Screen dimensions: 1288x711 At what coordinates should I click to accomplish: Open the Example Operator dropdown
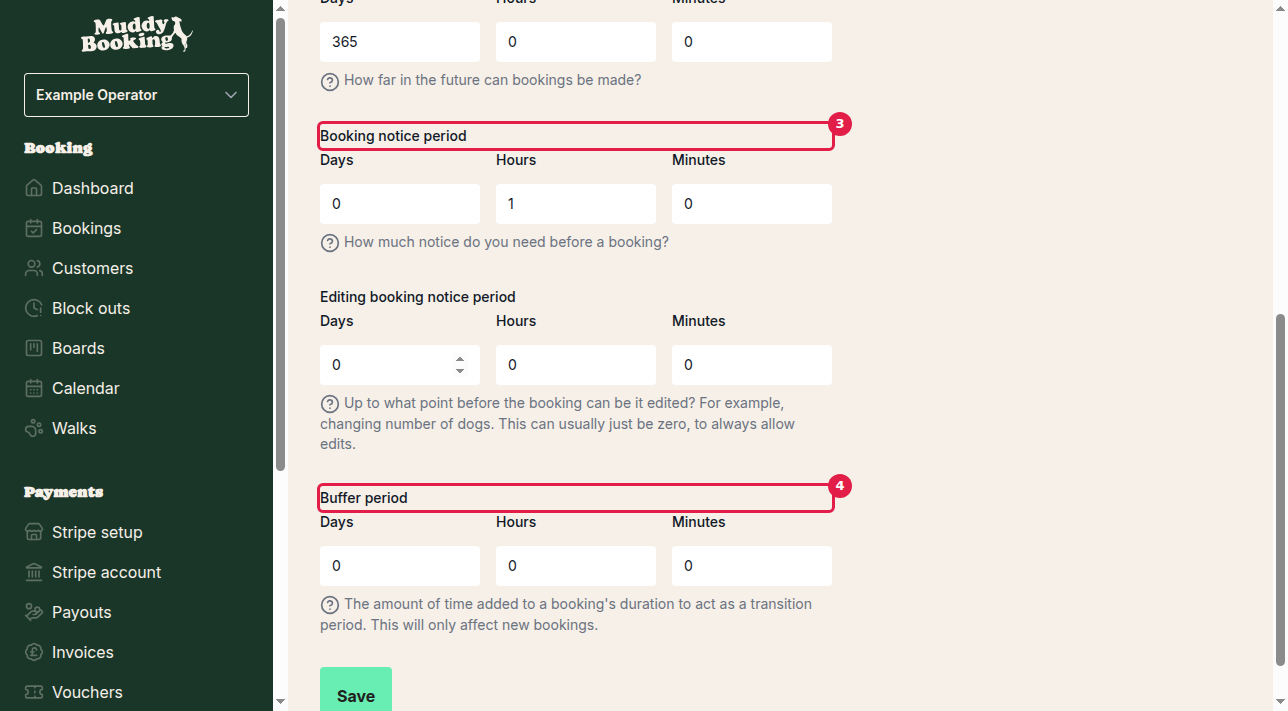pos(136,94)
